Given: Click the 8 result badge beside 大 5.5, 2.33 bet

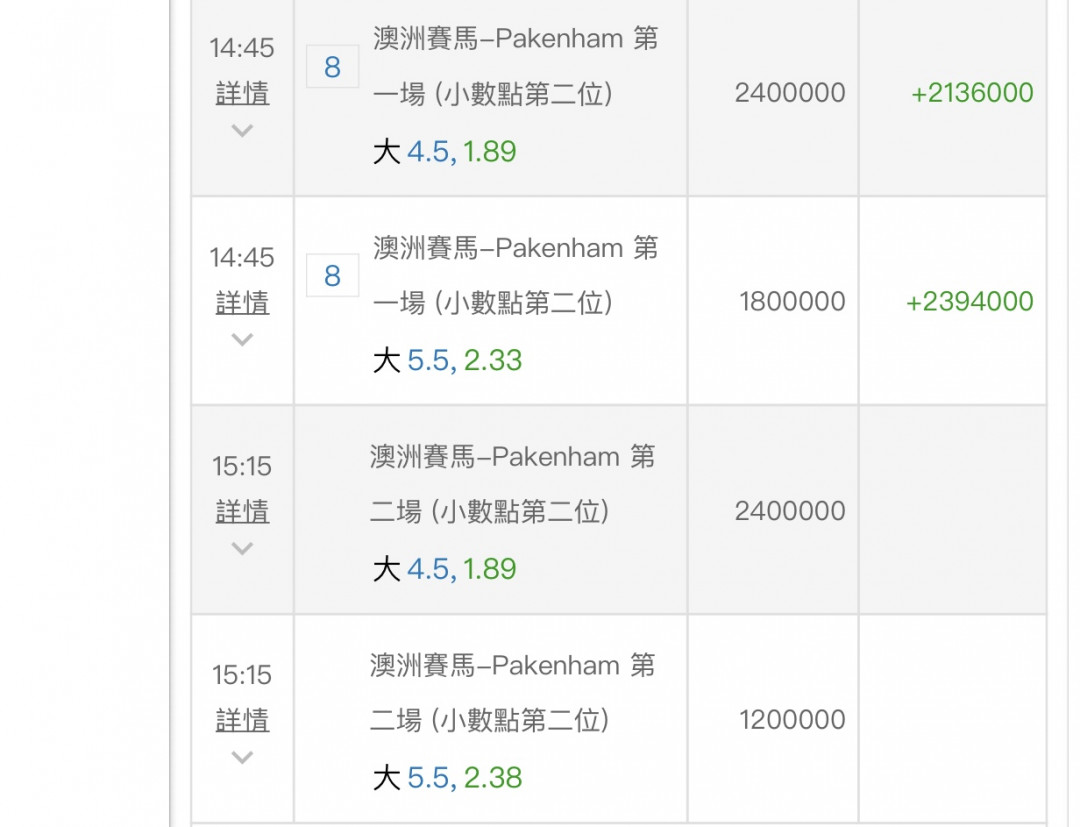Looking at the screenshot, I should pos(332,275).
